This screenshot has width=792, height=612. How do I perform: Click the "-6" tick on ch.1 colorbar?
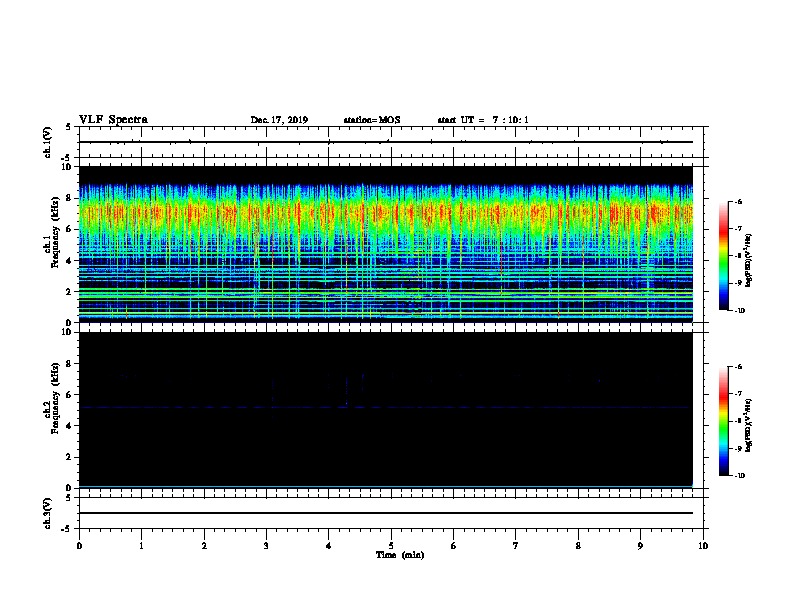click(x=738, y=202)
